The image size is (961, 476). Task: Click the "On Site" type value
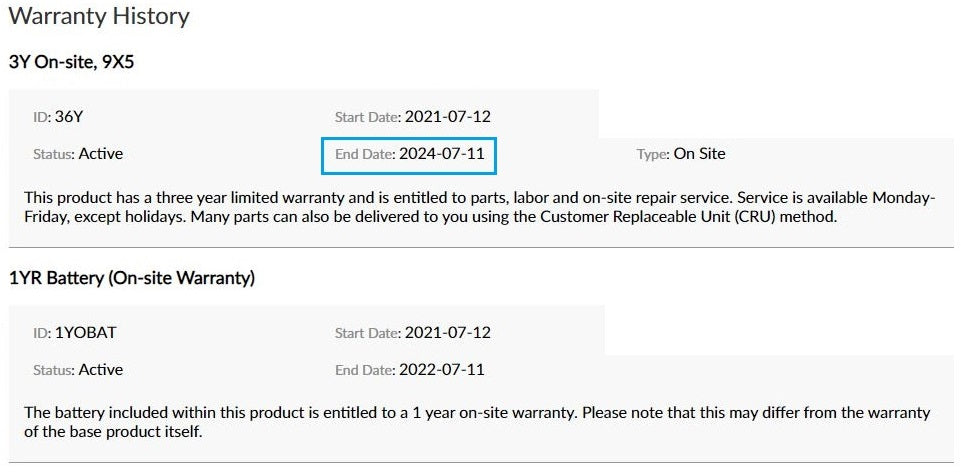699,154
